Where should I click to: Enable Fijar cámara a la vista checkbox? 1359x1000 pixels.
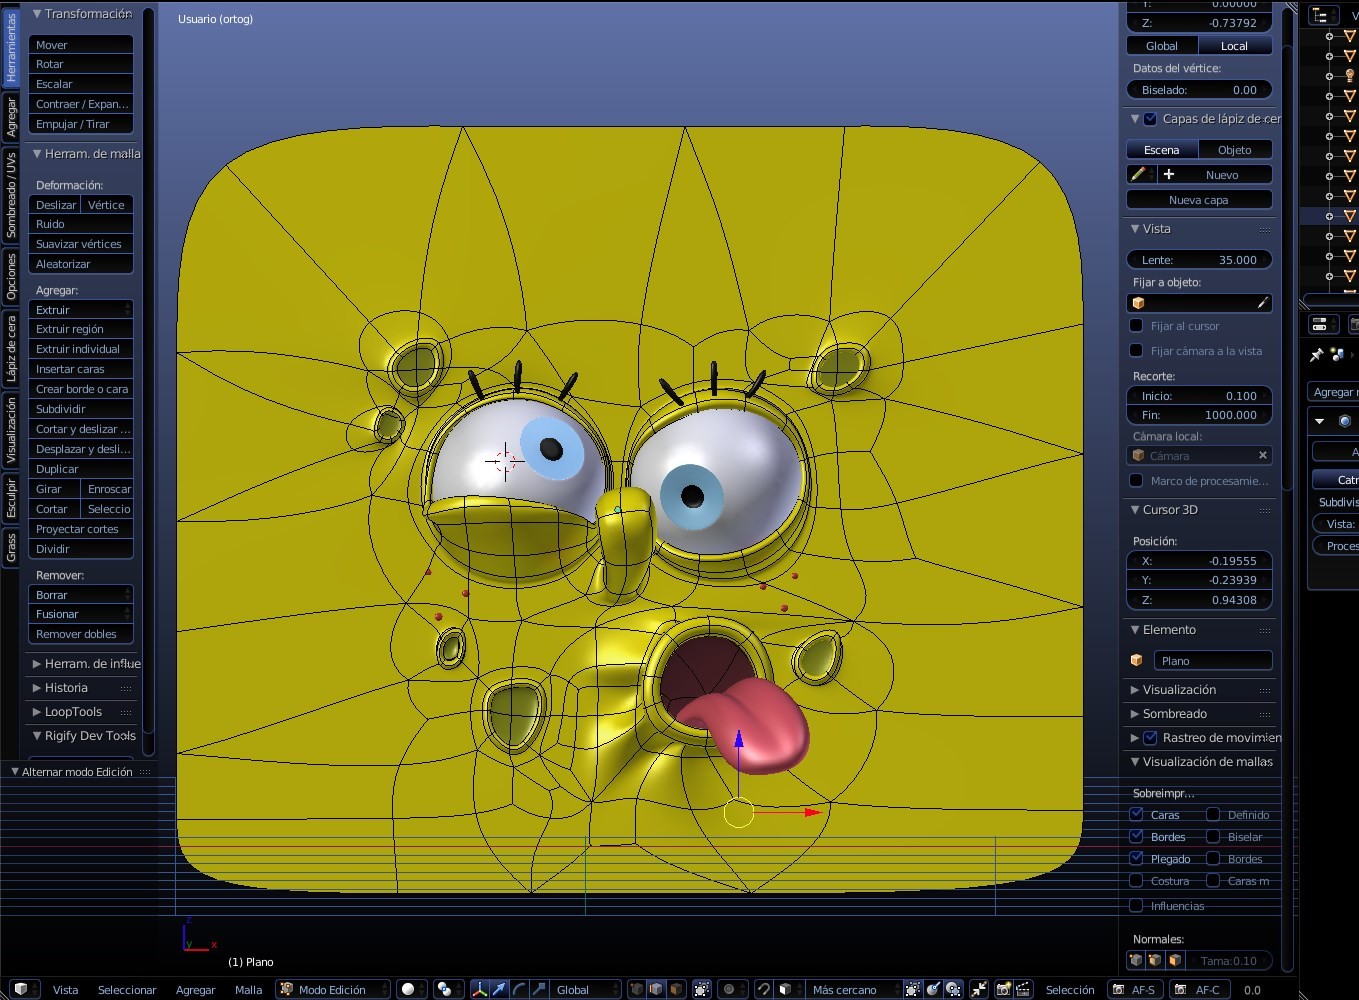pos(1136,350)
